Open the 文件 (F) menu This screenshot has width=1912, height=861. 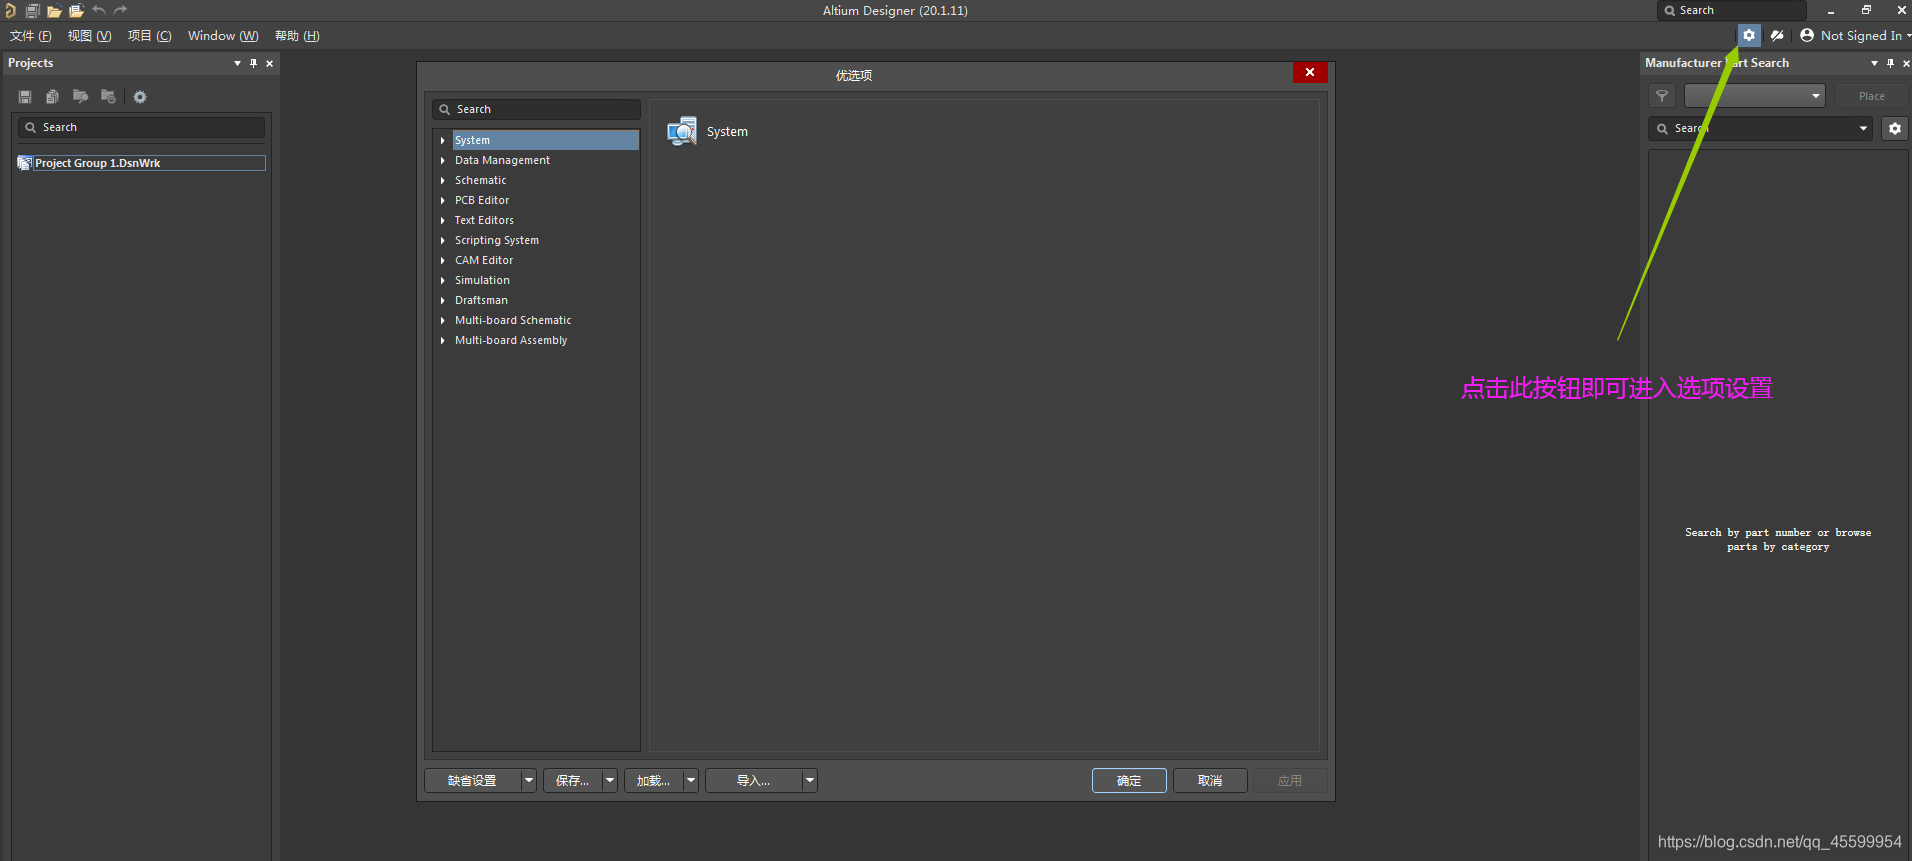point(31,36)
